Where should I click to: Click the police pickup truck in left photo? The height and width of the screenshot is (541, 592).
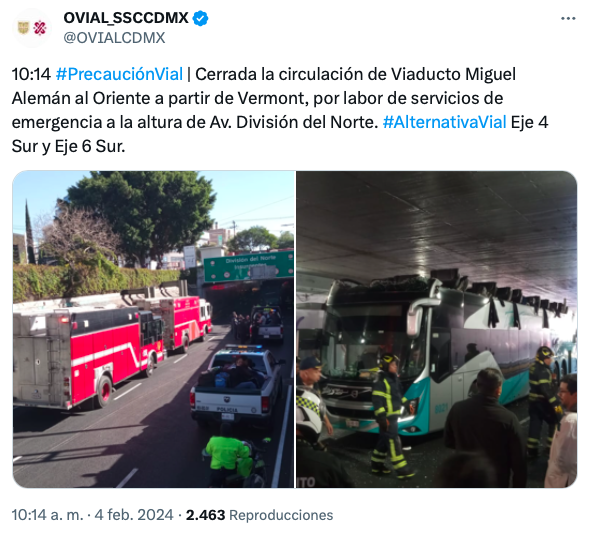click(x=237, y=384)
